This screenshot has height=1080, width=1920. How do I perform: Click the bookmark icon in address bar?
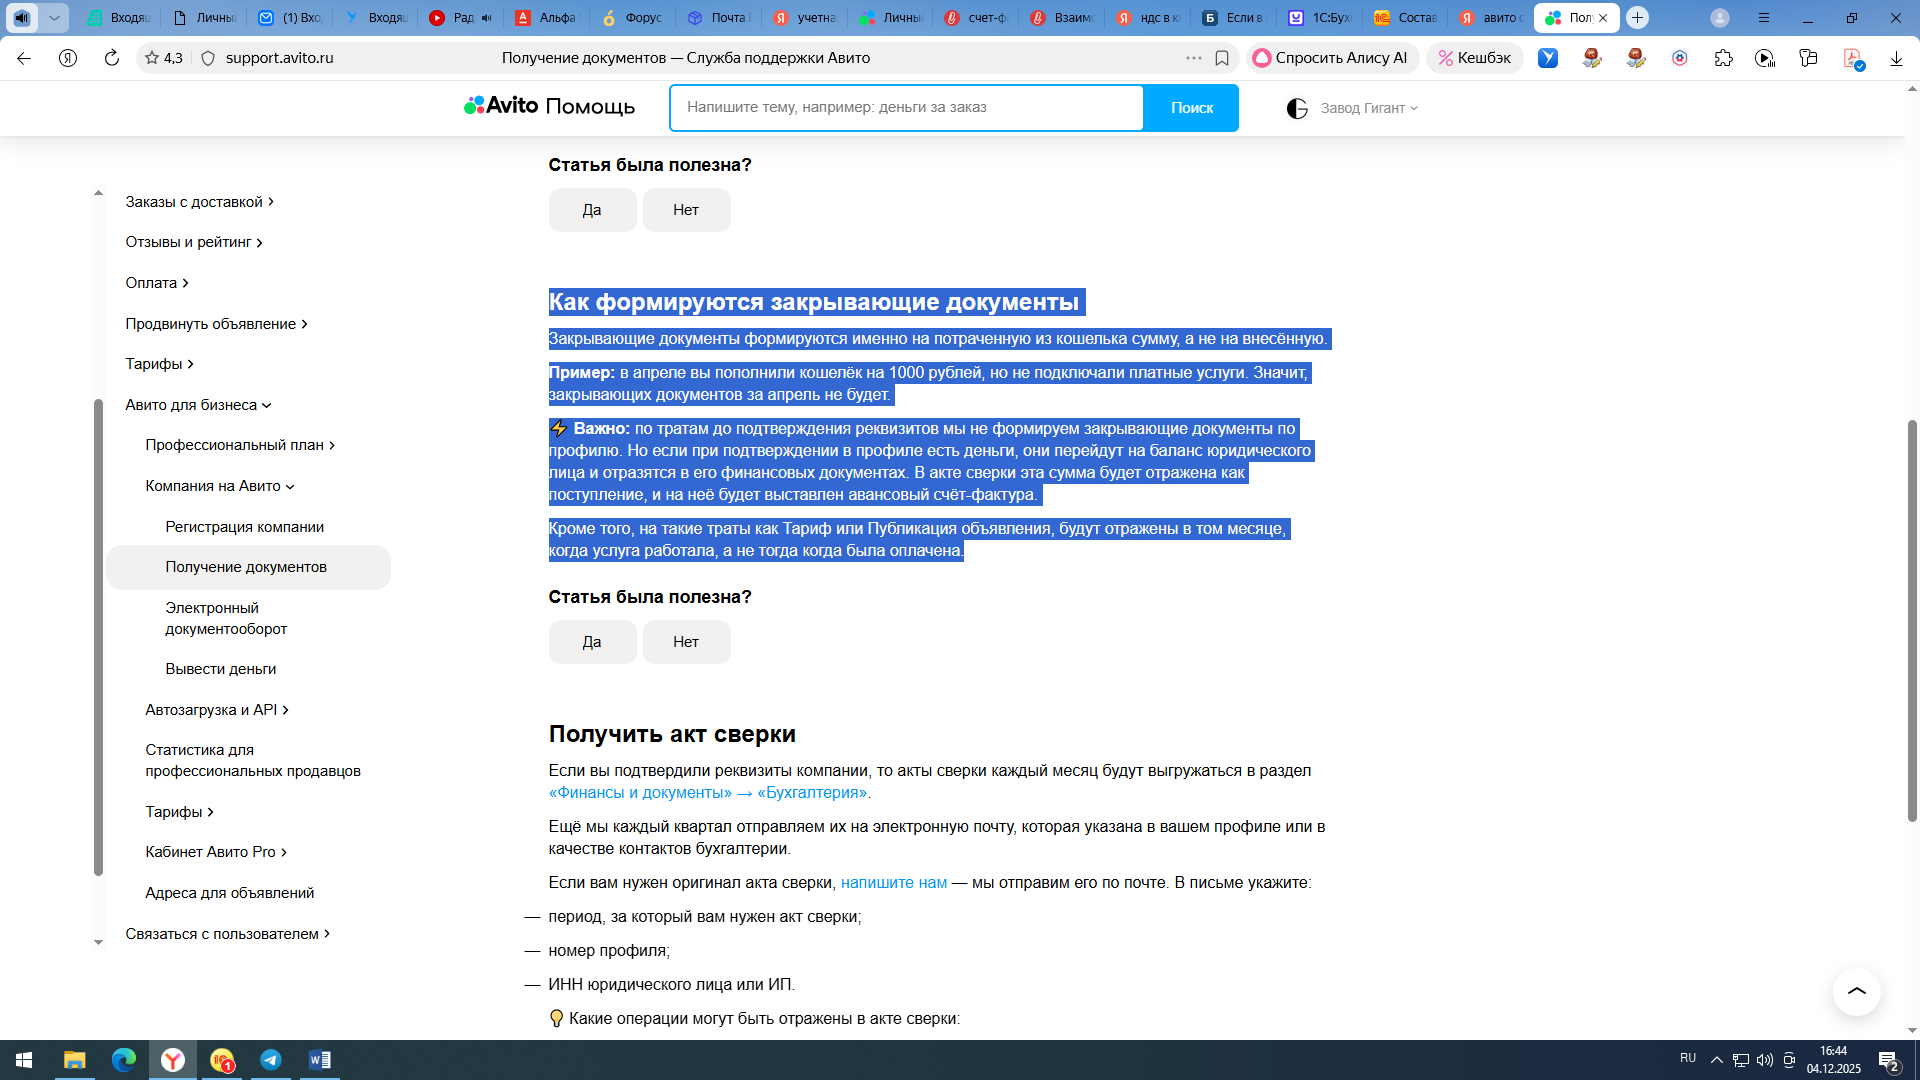(x=1221, y=58)
